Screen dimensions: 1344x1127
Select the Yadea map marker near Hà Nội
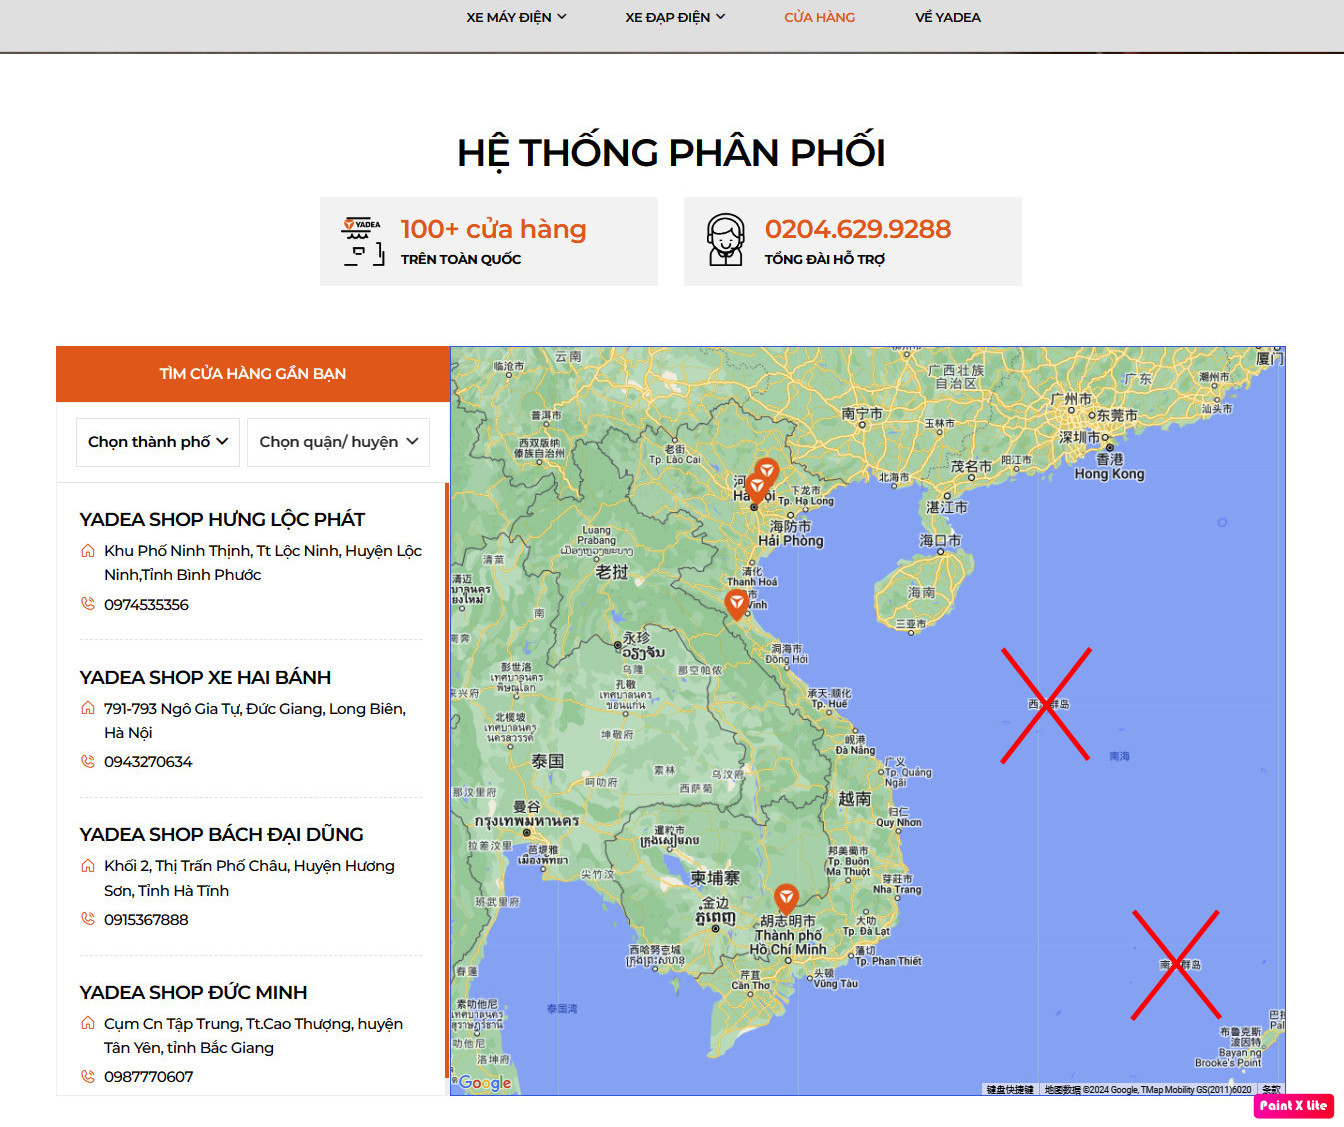758,483
